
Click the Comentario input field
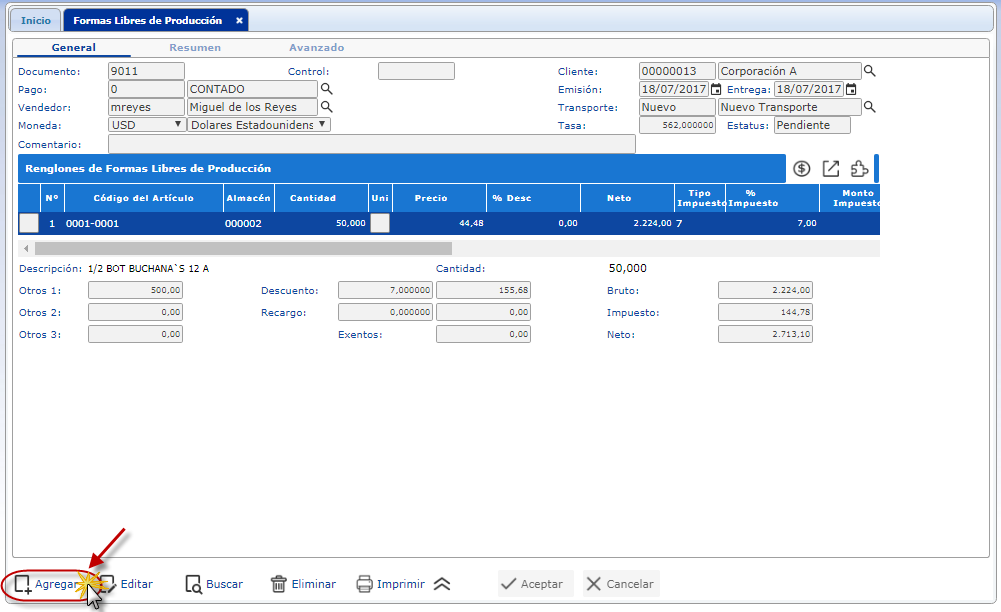coord(371,144)
